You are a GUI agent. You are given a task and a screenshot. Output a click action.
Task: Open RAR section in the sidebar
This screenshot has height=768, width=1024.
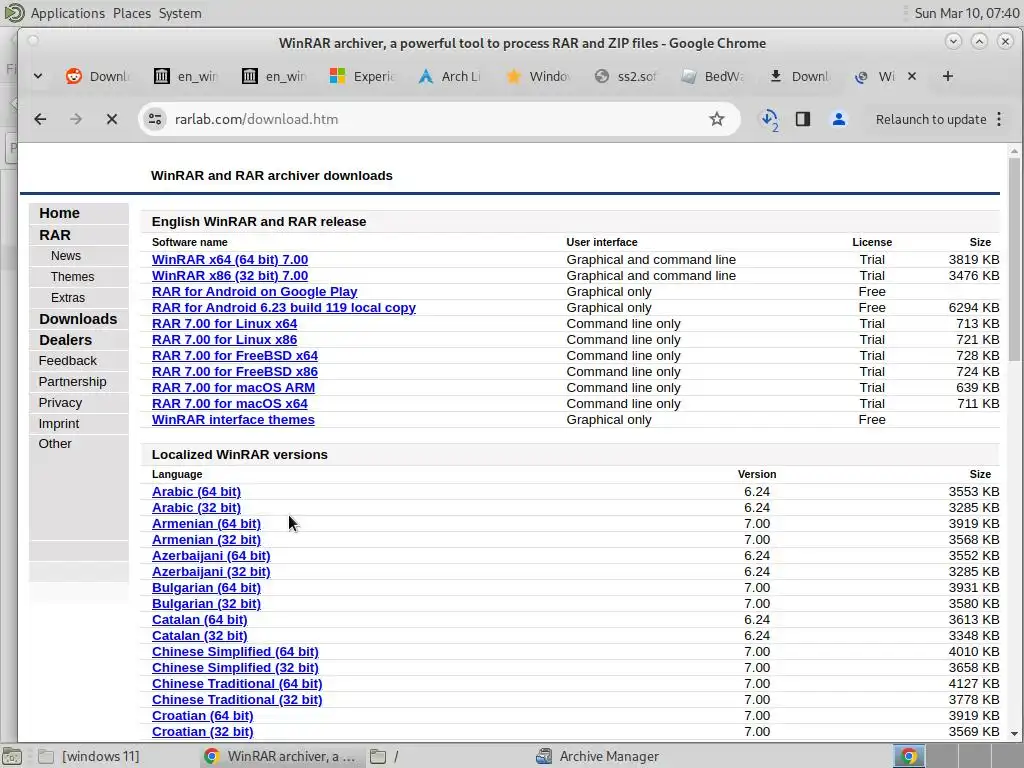tap(55, 234)
